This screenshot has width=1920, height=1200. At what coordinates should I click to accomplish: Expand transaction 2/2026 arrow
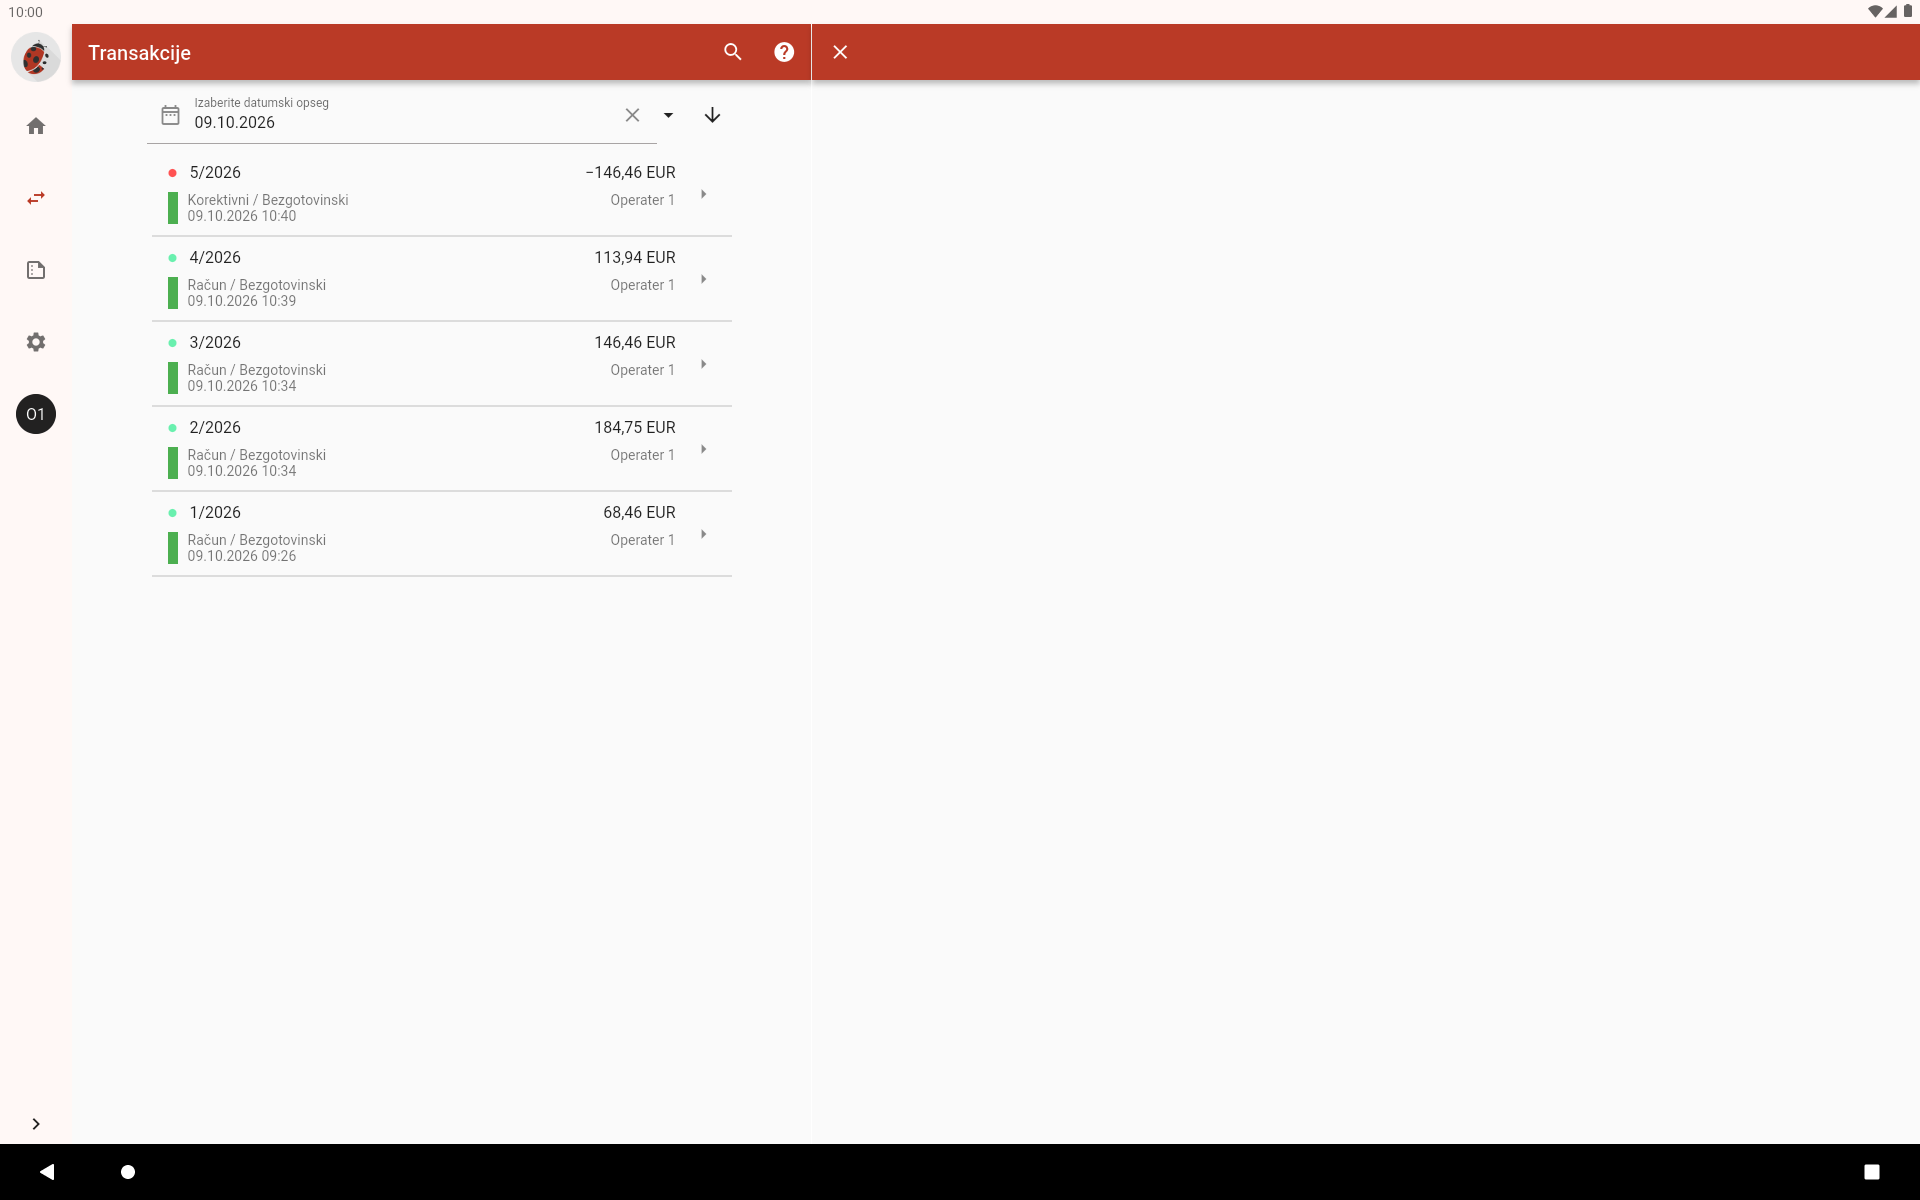(x=704, y=449)
